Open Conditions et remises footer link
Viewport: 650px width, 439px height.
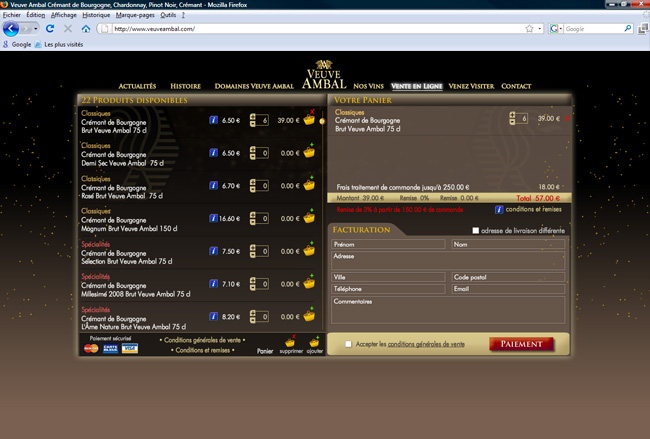(x=202, y=350)
